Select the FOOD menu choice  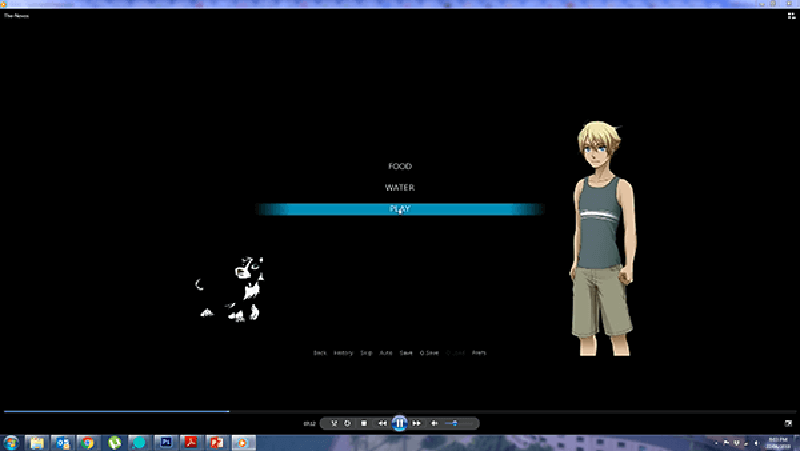tap(400, 167)
